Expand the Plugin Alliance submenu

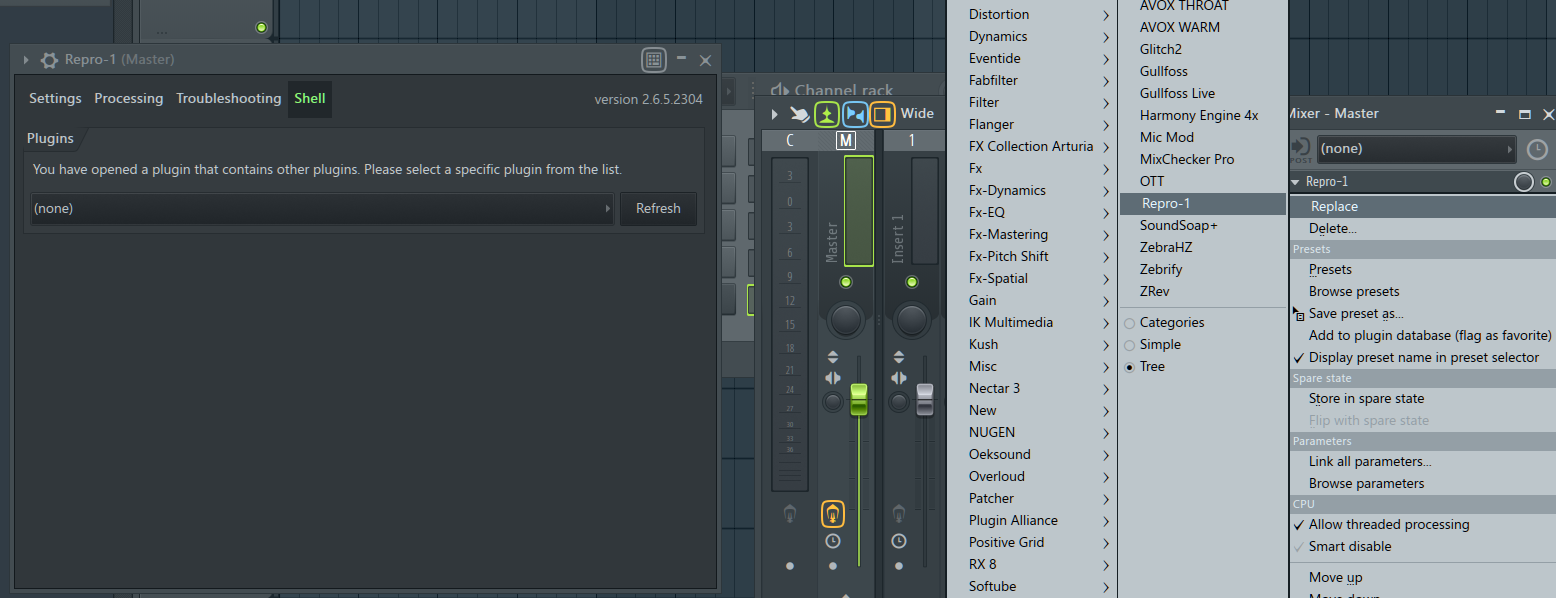pos(1032,521)
